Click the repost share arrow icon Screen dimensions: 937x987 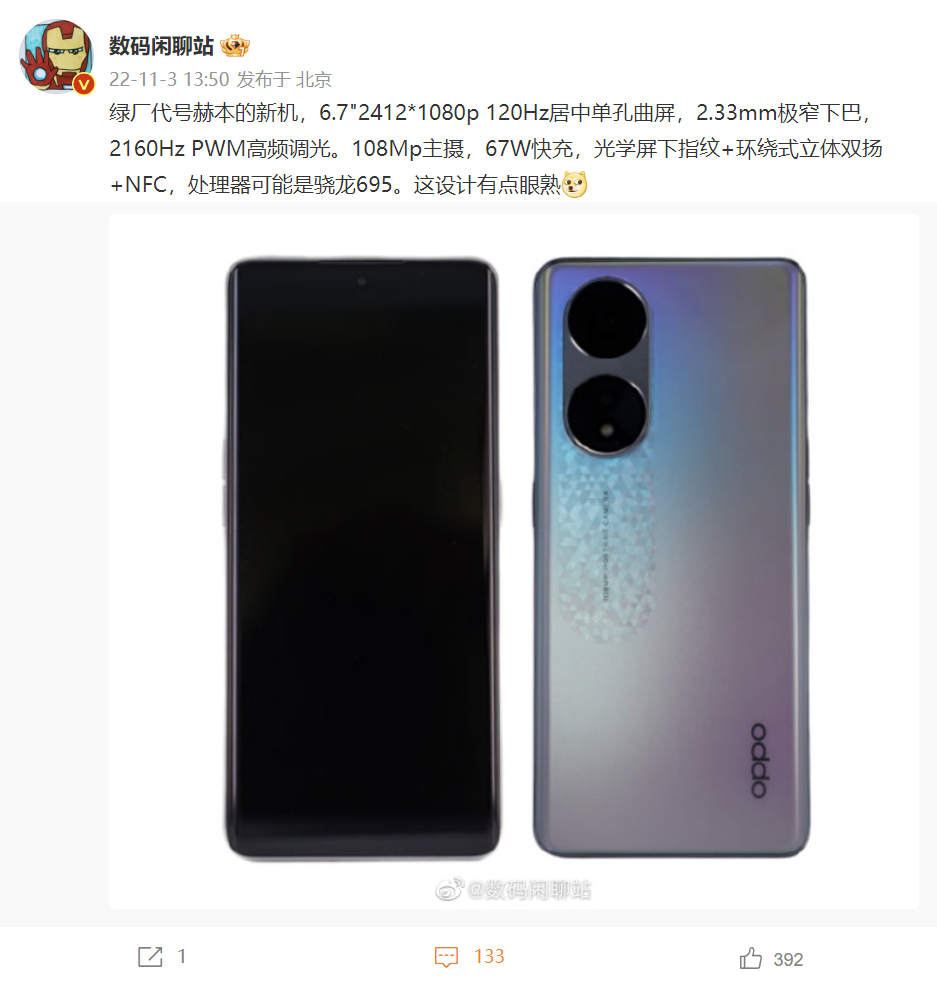point(150,957)
